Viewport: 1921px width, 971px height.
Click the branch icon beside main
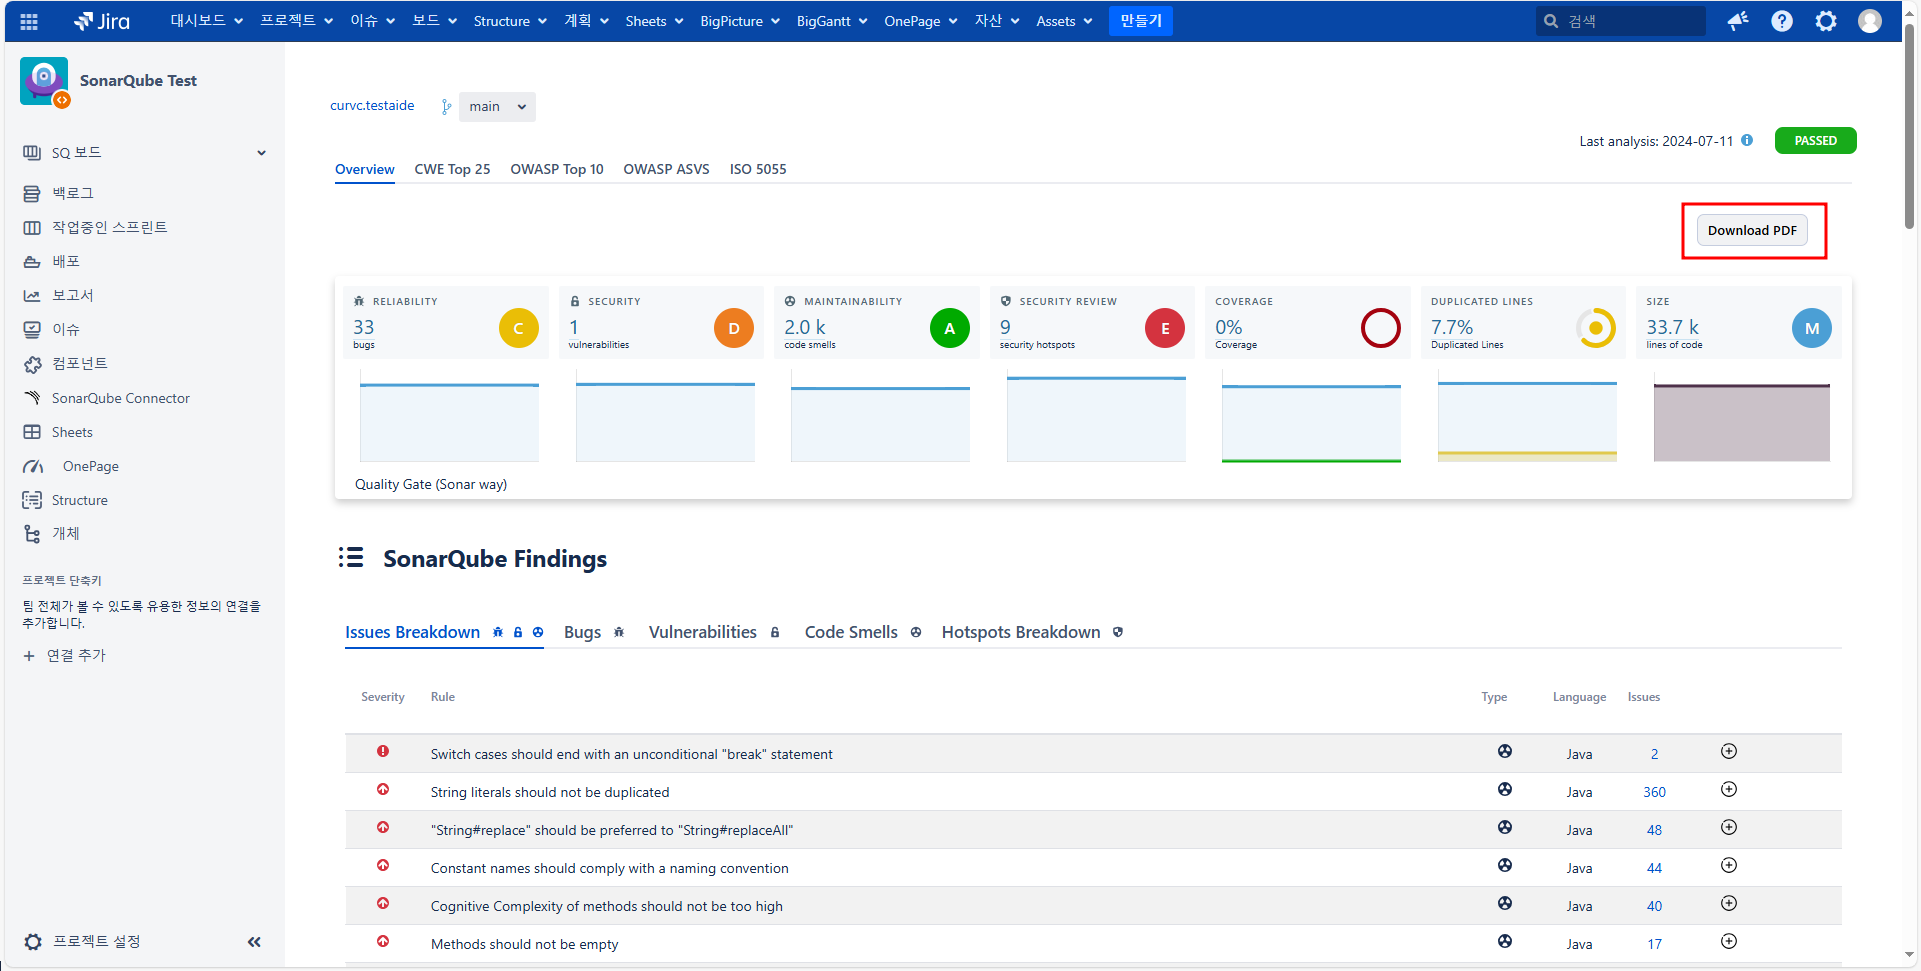pyautogui.click(x=446, y=107)
